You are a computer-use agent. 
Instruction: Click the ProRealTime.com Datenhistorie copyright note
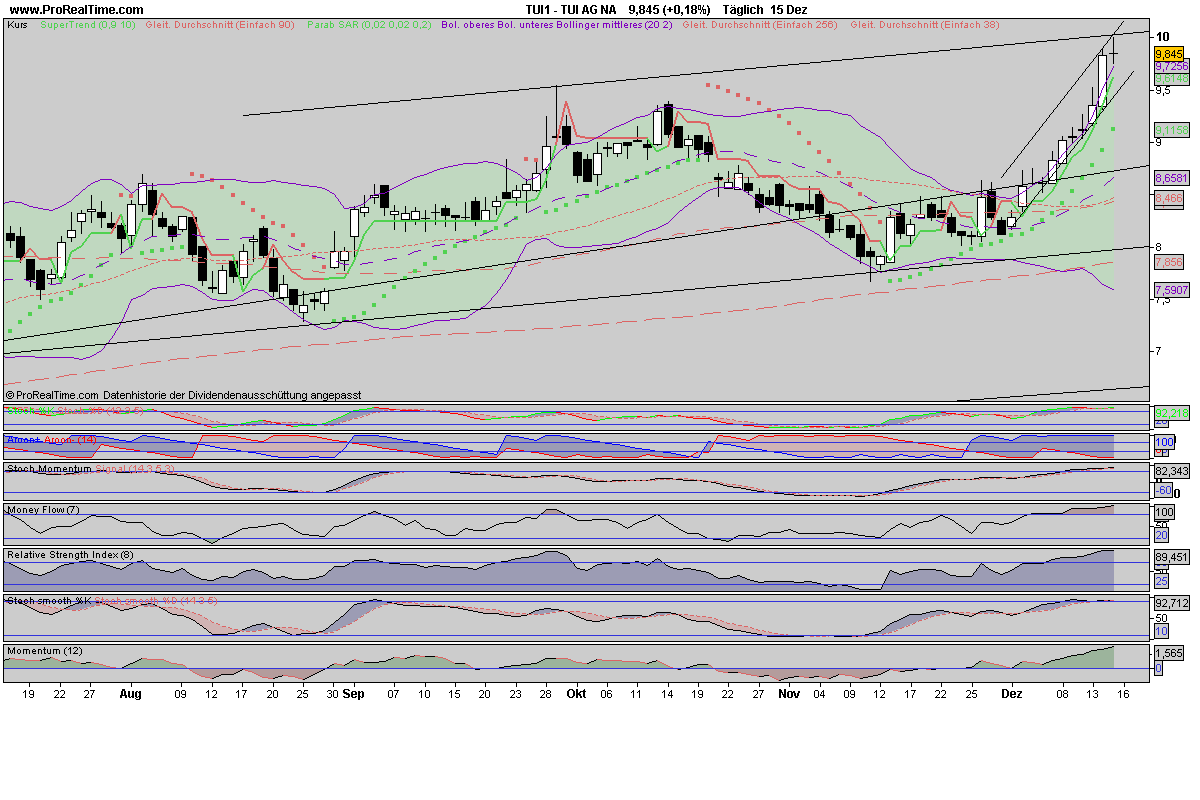(183, 396)
